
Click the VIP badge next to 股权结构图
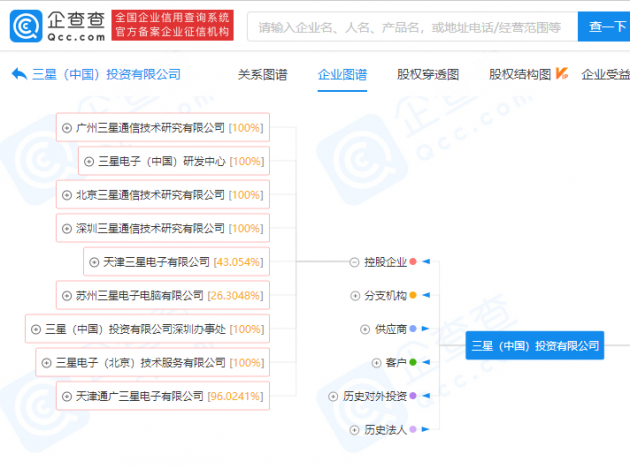pyautogui.click(x=562, y=74)
